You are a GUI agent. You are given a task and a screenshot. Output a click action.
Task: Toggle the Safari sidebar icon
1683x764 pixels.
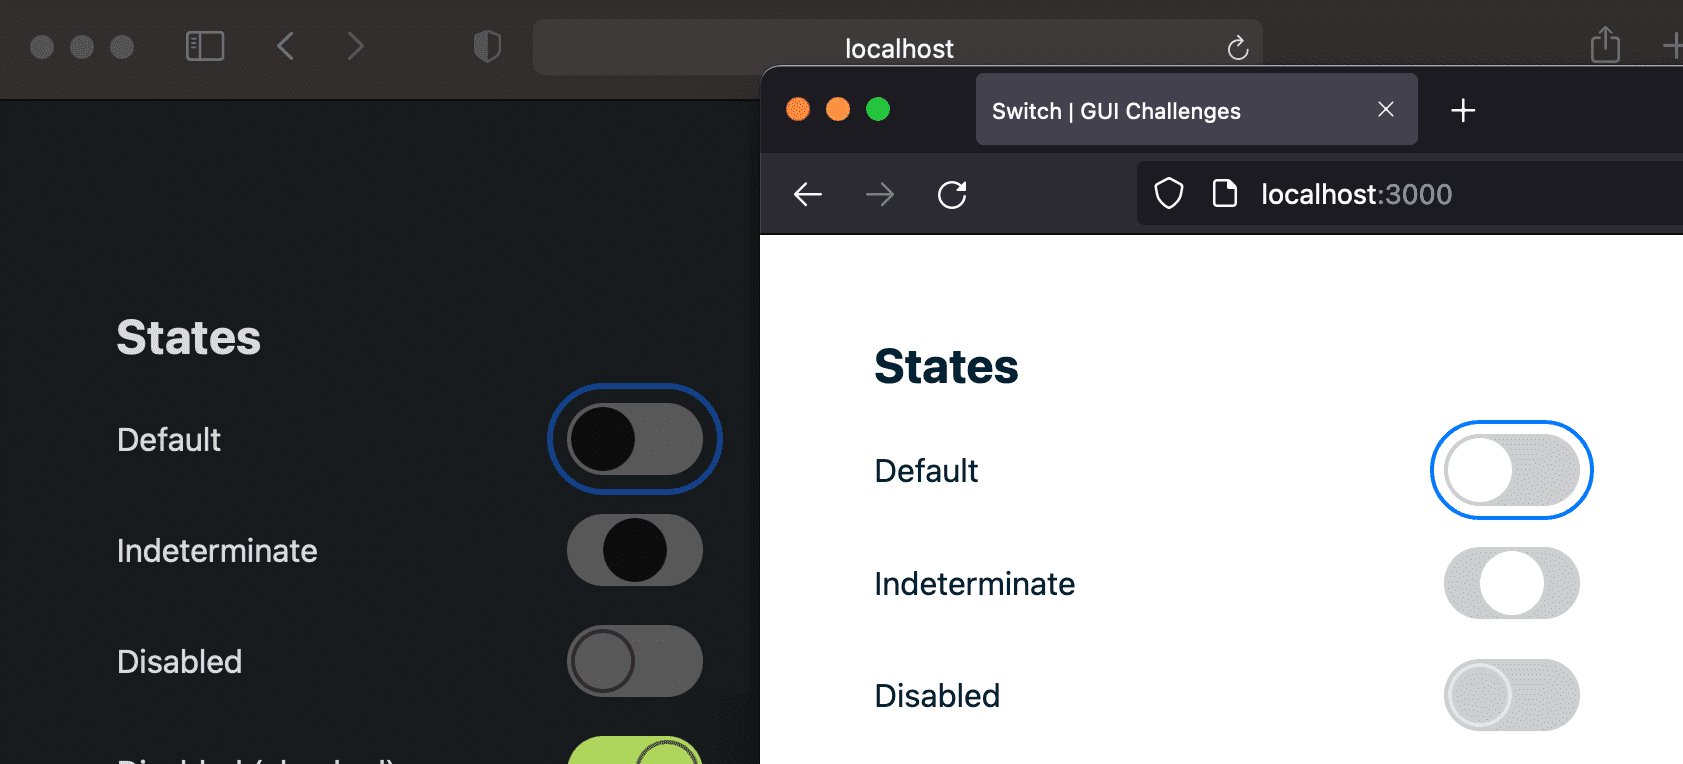205,46
